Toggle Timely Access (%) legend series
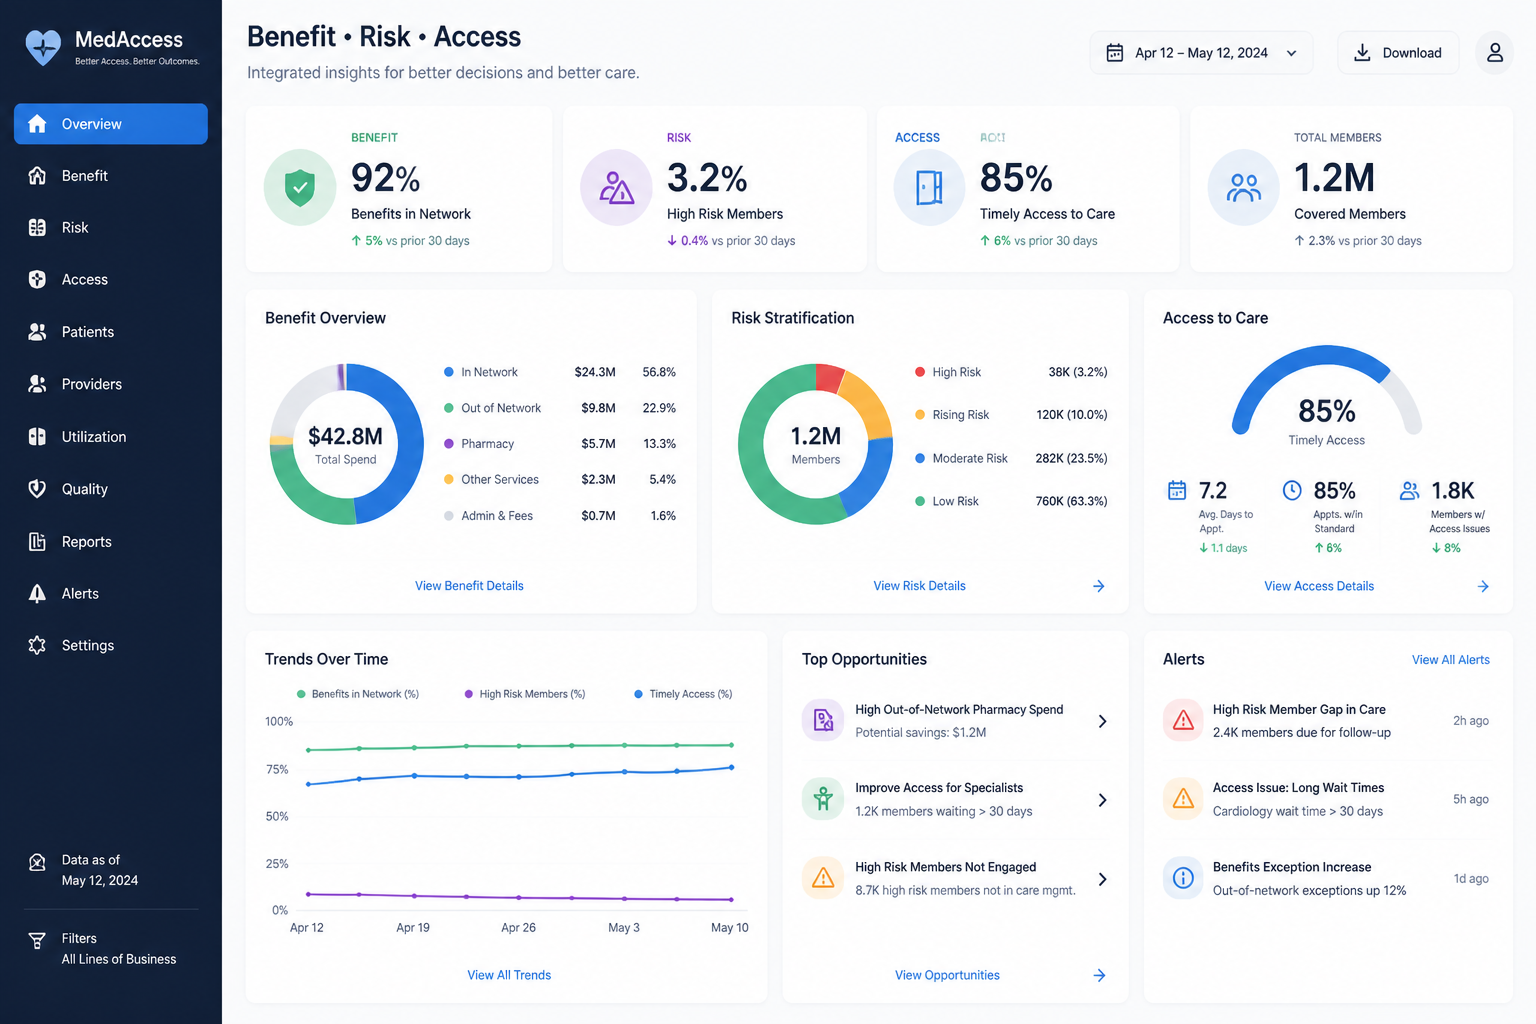This screenshot has width=1536, height=1024. [683, 694]
